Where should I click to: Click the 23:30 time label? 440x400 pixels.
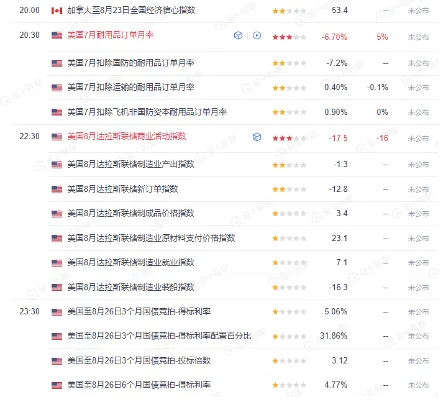pos(29,312)
